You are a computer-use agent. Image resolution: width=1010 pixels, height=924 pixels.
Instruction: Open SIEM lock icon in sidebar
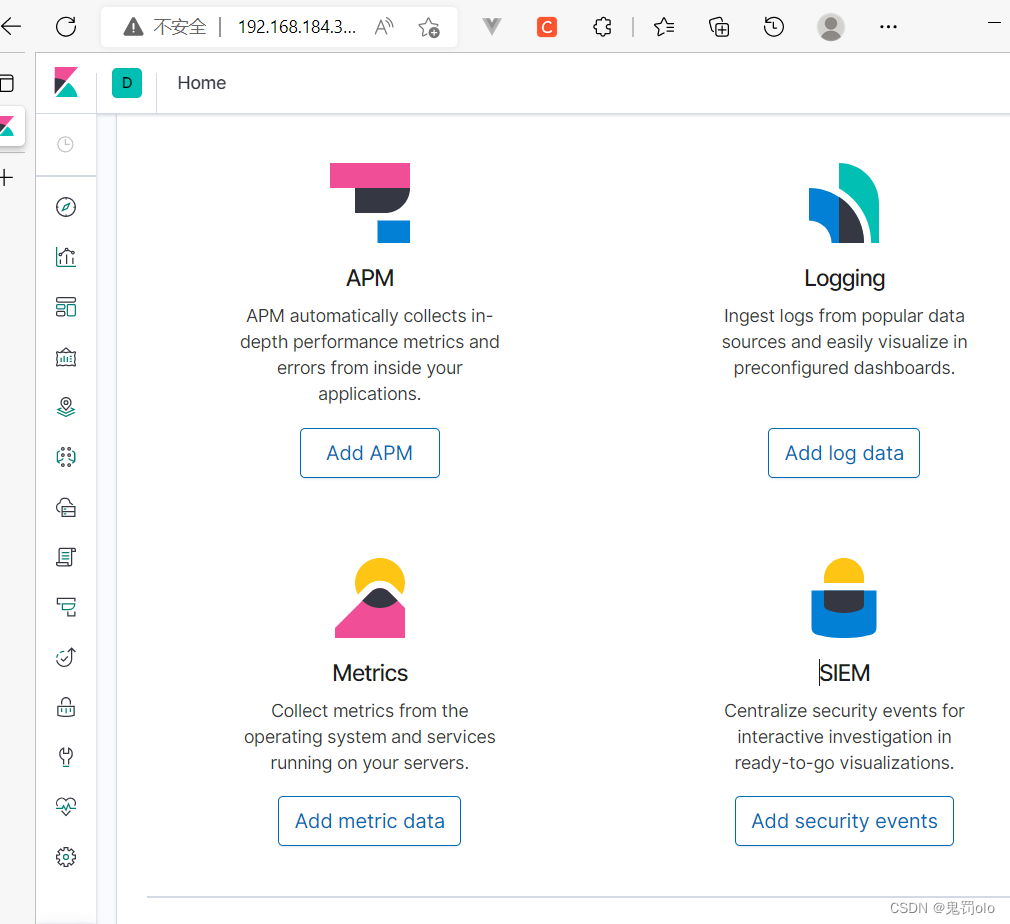point(66,707)
